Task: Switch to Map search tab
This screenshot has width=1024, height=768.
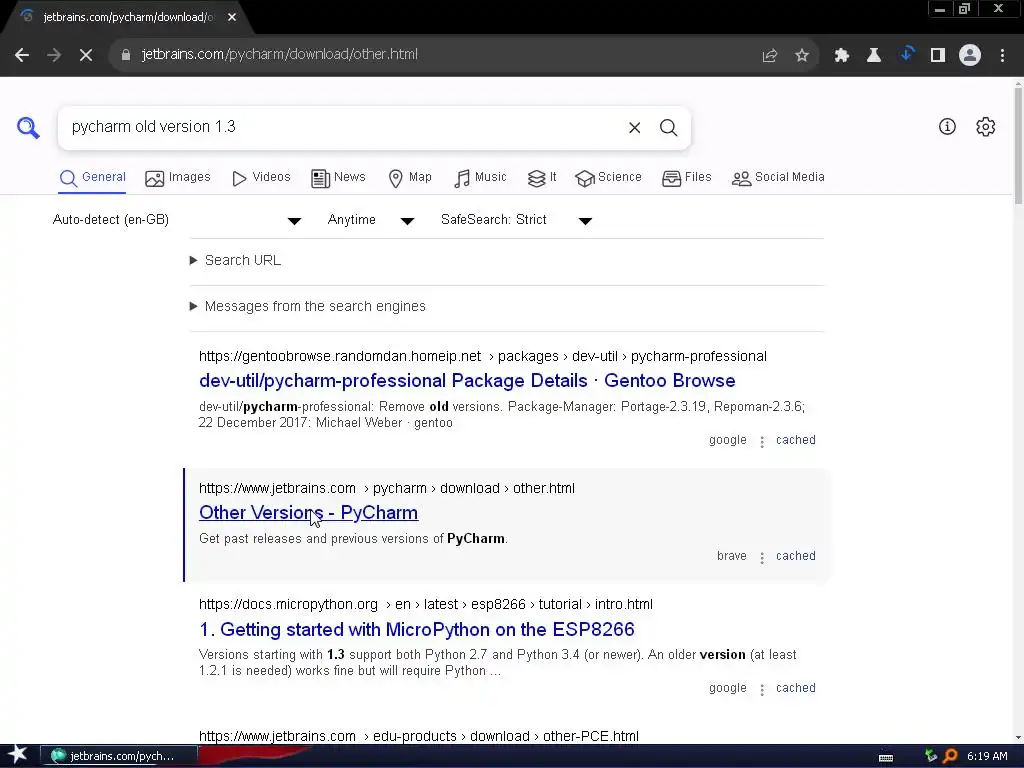Action: 409,178
